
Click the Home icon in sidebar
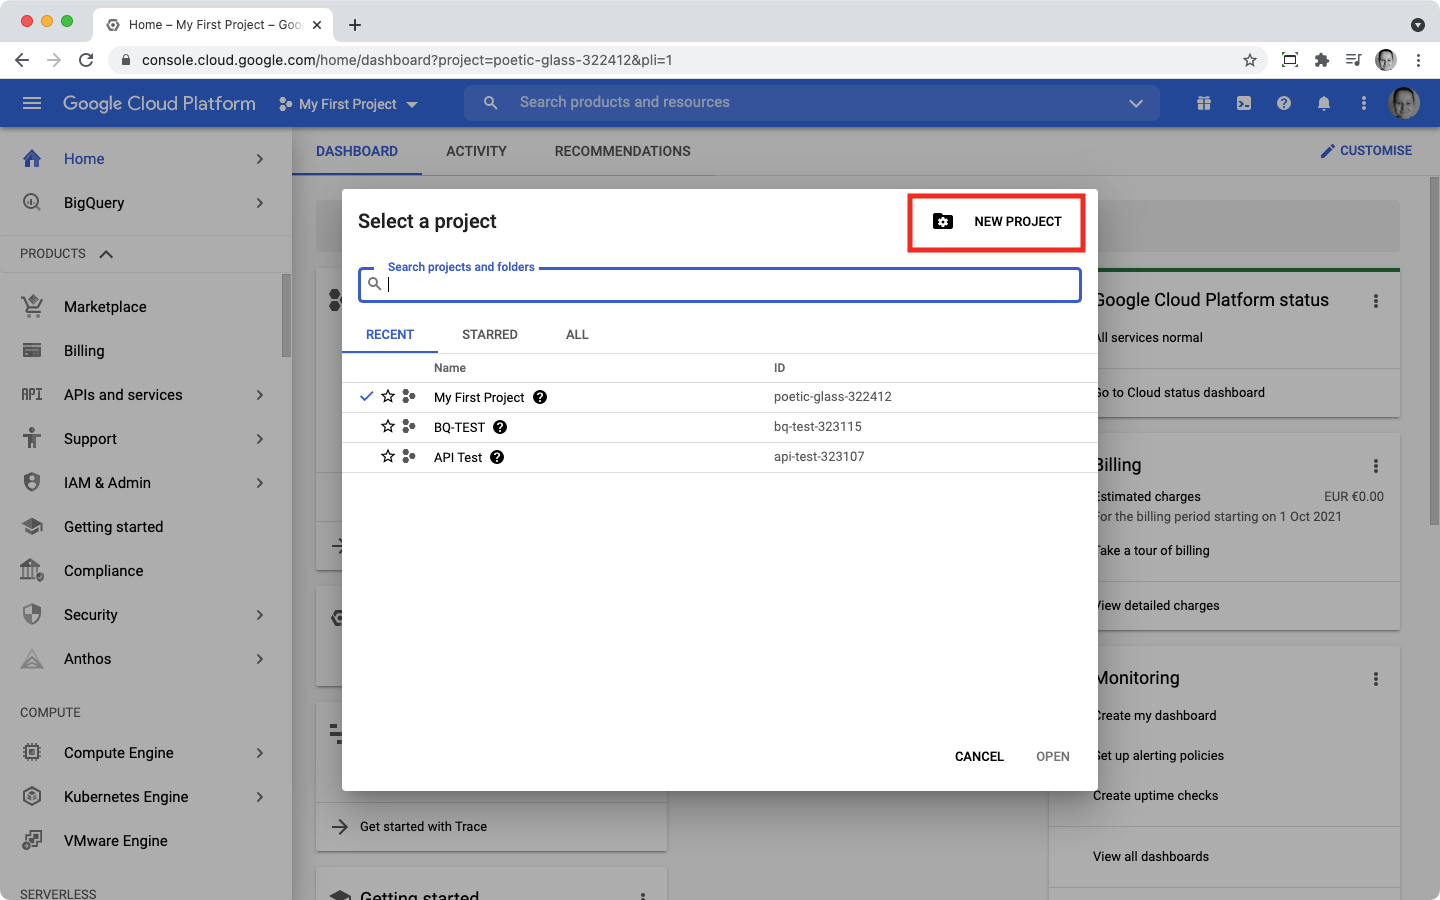coord(32,158)
